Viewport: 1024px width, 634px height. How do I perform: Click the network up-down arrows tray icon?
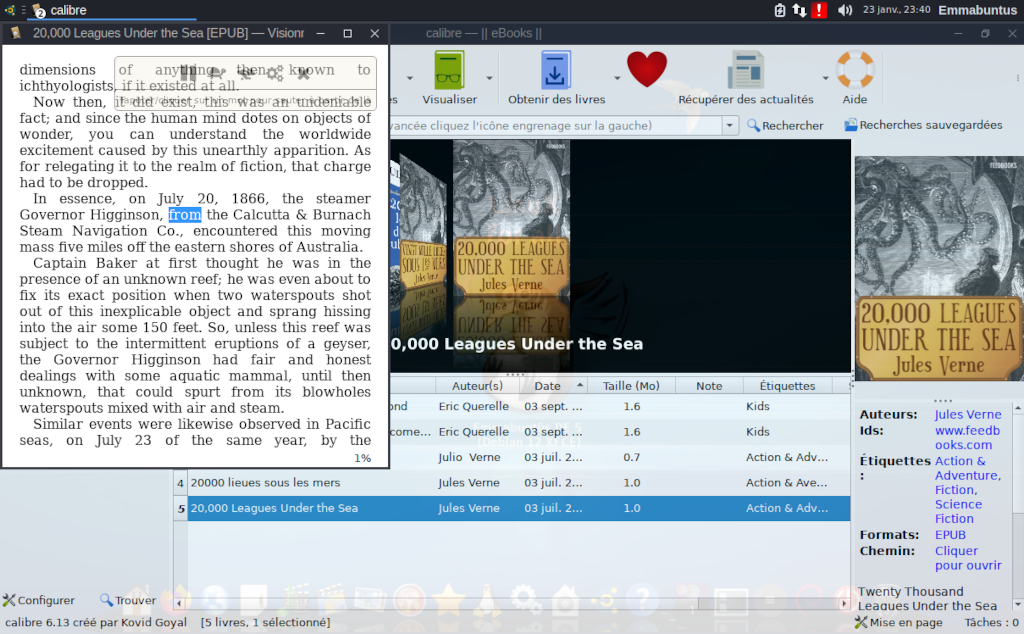click(799, 10)
